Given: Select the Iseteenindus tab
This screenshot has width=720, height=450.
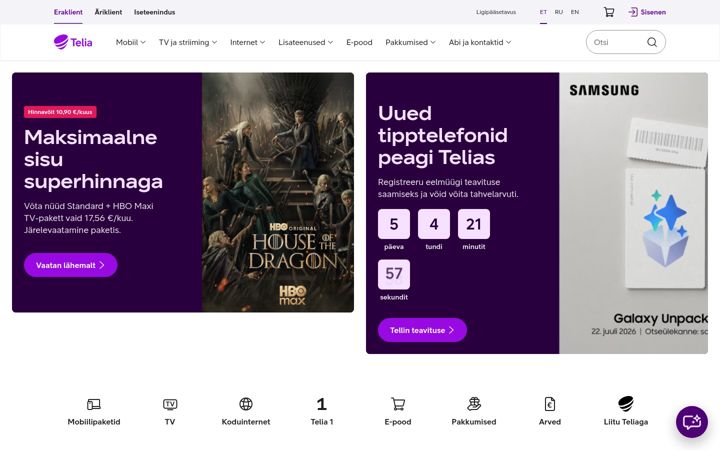Looking at the screenshot, I should click(154, 12).
